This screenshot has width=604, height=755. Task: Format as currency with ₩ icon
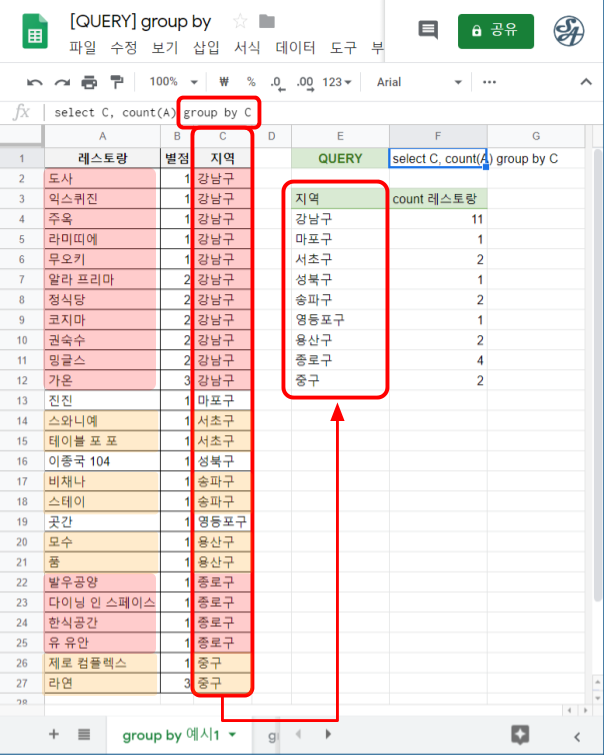224,82
